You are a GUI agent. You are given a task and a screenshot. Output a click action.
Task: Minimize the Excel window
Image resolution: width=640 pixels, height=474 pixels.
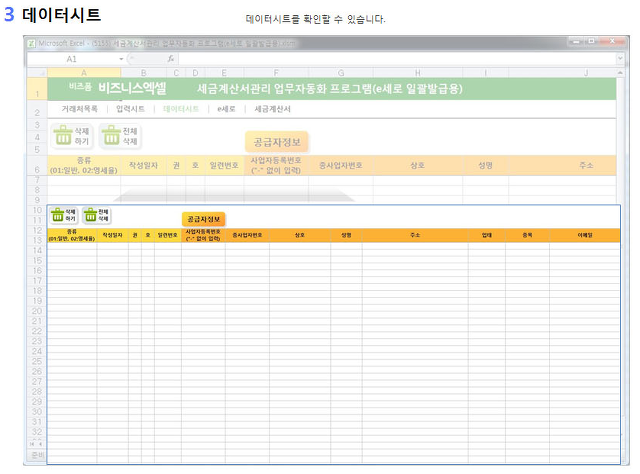coord(576,41)
